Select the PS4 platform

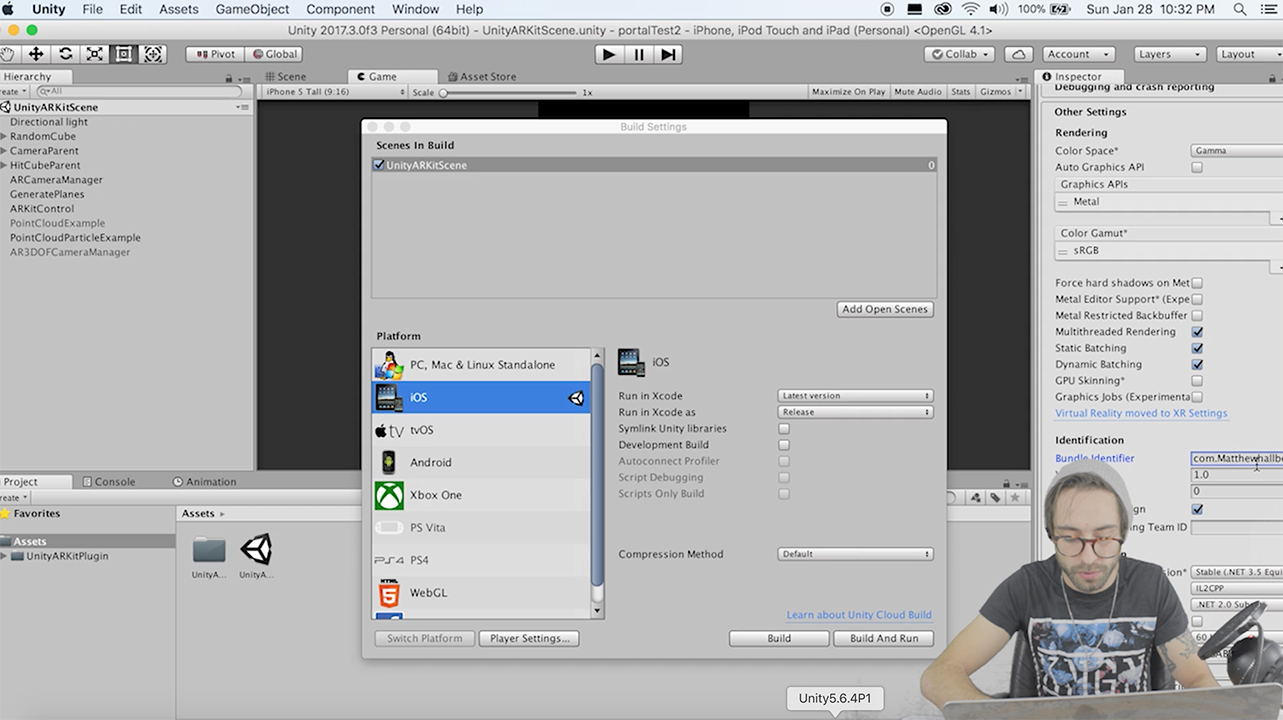point(481,560)
